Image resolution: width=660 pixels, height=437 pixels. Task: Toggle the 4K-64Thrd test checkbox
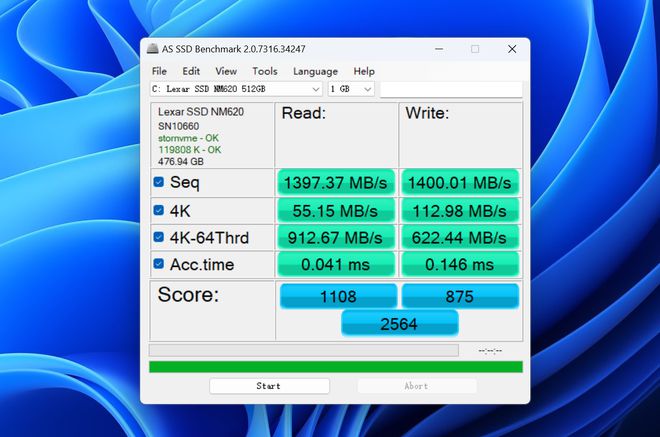[159, 237]
